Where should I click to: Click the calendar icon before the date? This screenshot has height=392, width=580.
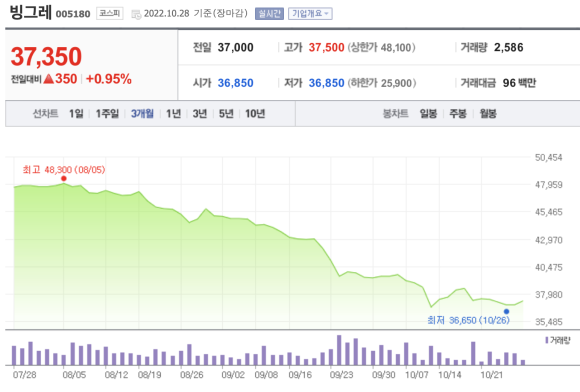(136, 14)
